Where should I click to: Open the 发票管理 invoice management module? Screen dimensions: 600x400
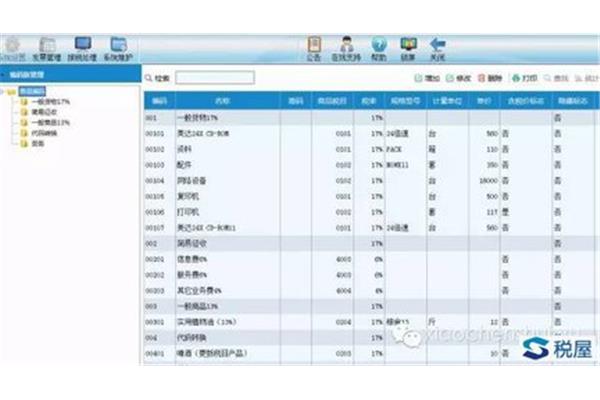pyautogui.click(x=46, y=50)
